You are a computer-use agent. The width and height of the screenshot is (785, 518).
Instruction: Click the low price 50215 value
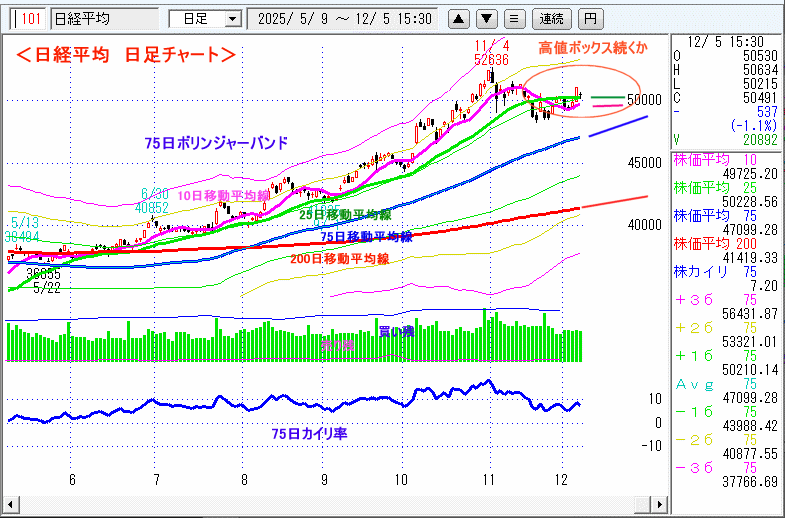(760, 84)
